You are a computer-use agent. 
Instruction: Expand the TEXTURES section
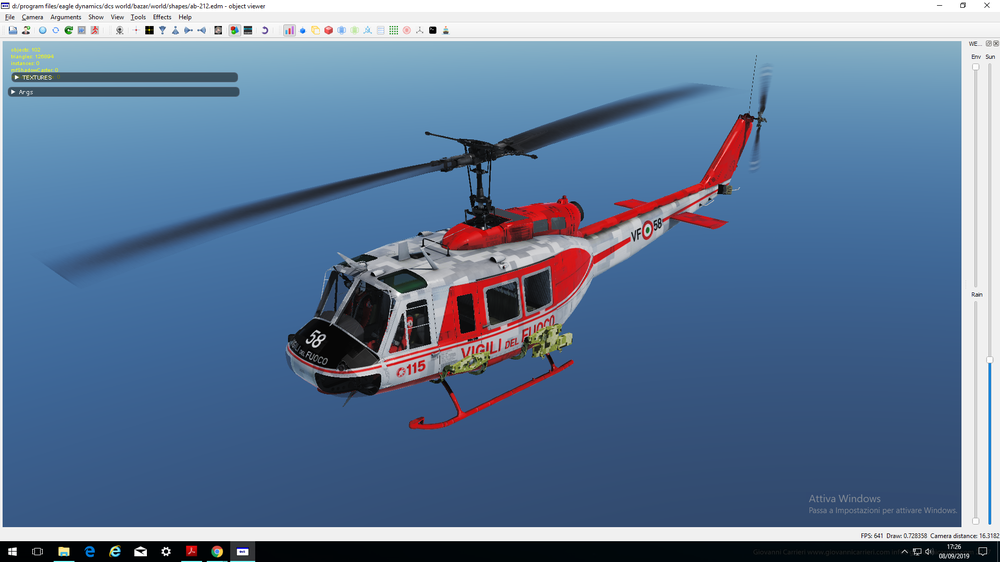(x=124, y=77)
